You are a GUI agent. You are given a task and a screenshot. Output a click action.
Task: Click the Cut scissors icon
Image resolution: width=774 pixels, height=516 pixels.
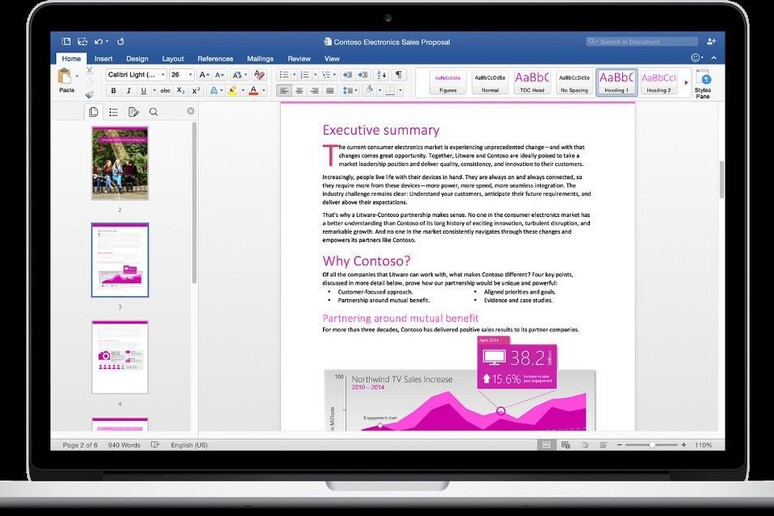coord(89,71)
